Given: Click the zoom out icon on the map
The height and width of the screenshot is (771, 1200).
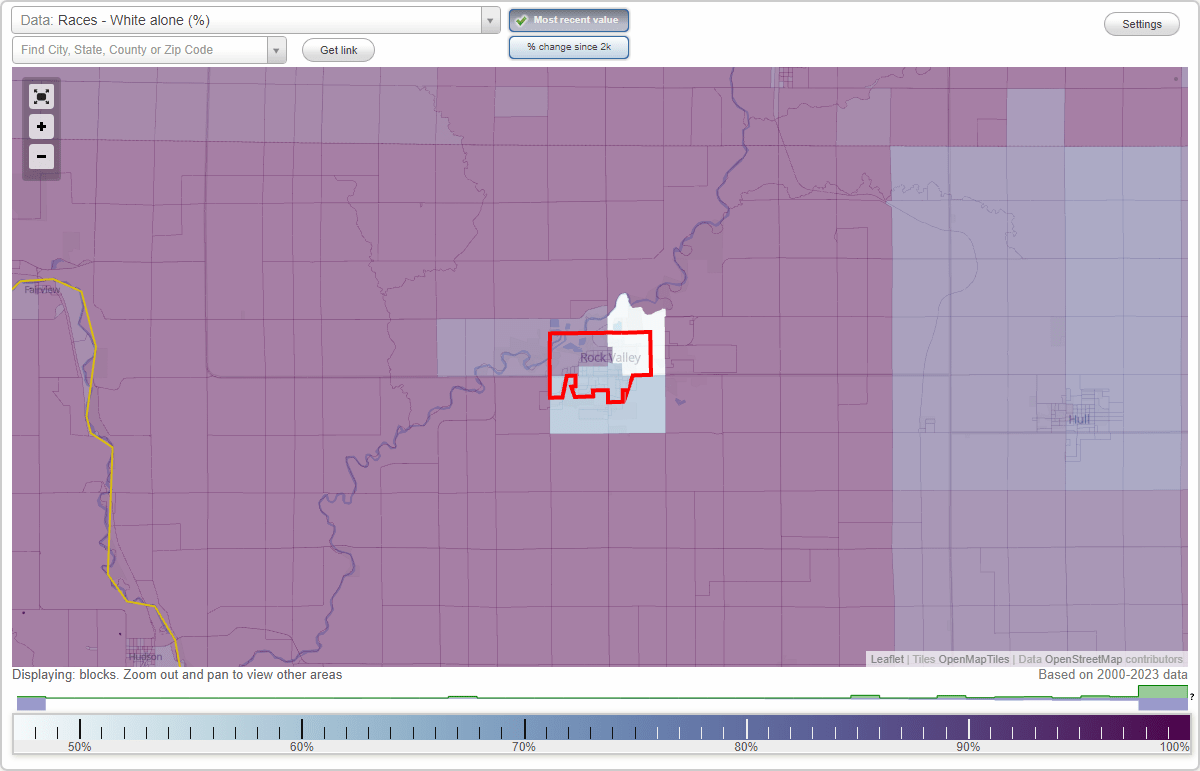Looking at the screenshot, I should (41, 156).
